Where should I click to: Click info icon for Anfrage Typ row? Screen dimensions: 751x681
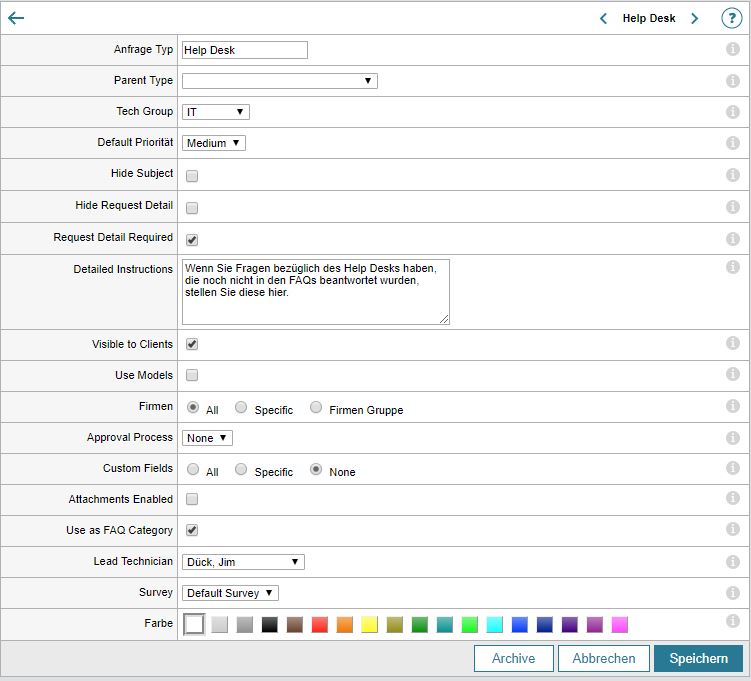pos(733,49)
